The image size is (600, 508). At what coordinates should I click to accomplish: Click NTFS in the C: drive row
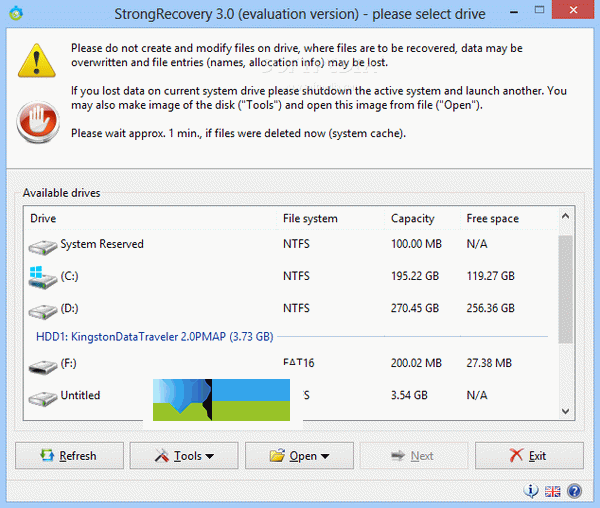296,276
